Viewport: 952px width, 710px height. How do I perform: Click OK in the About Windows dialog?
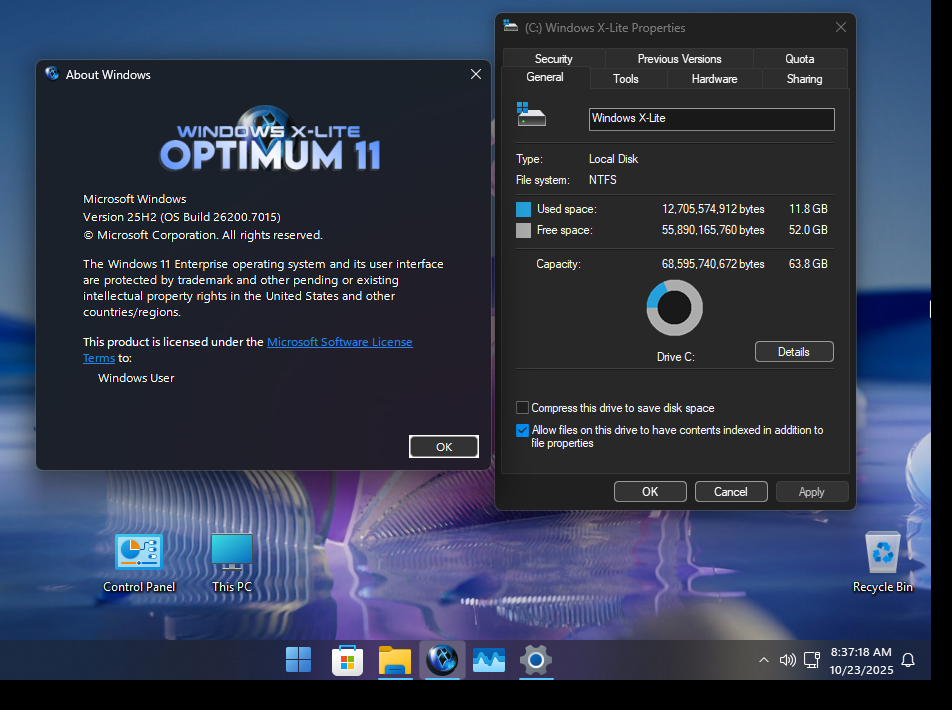(x=444, y=446)
